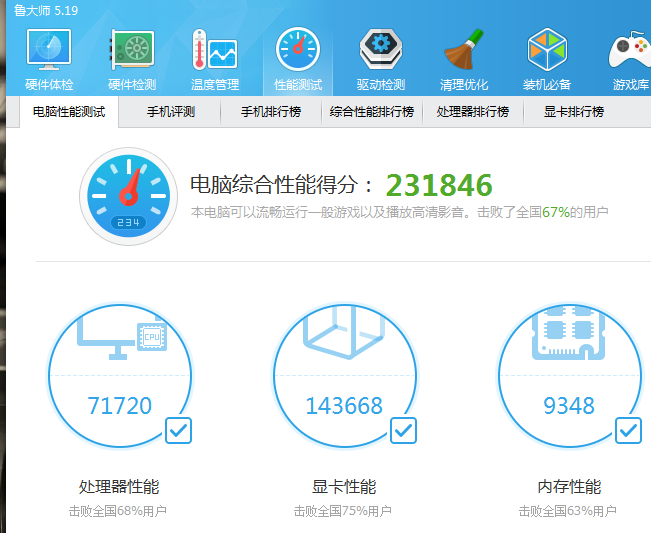Click the 鲁大师 5.19 title text
Screen dimensions: 651x533
click(46, 10)
